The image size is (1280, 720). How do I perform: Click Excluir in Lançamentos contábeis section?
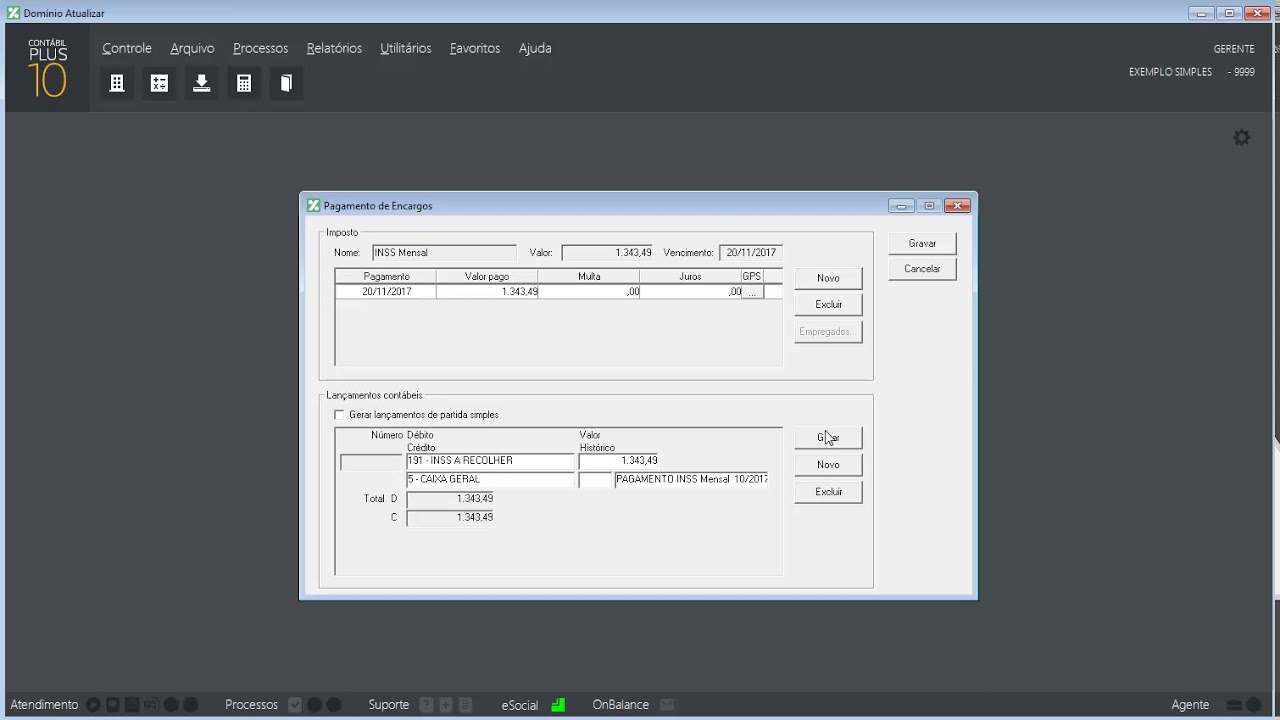tap(828, 492)
